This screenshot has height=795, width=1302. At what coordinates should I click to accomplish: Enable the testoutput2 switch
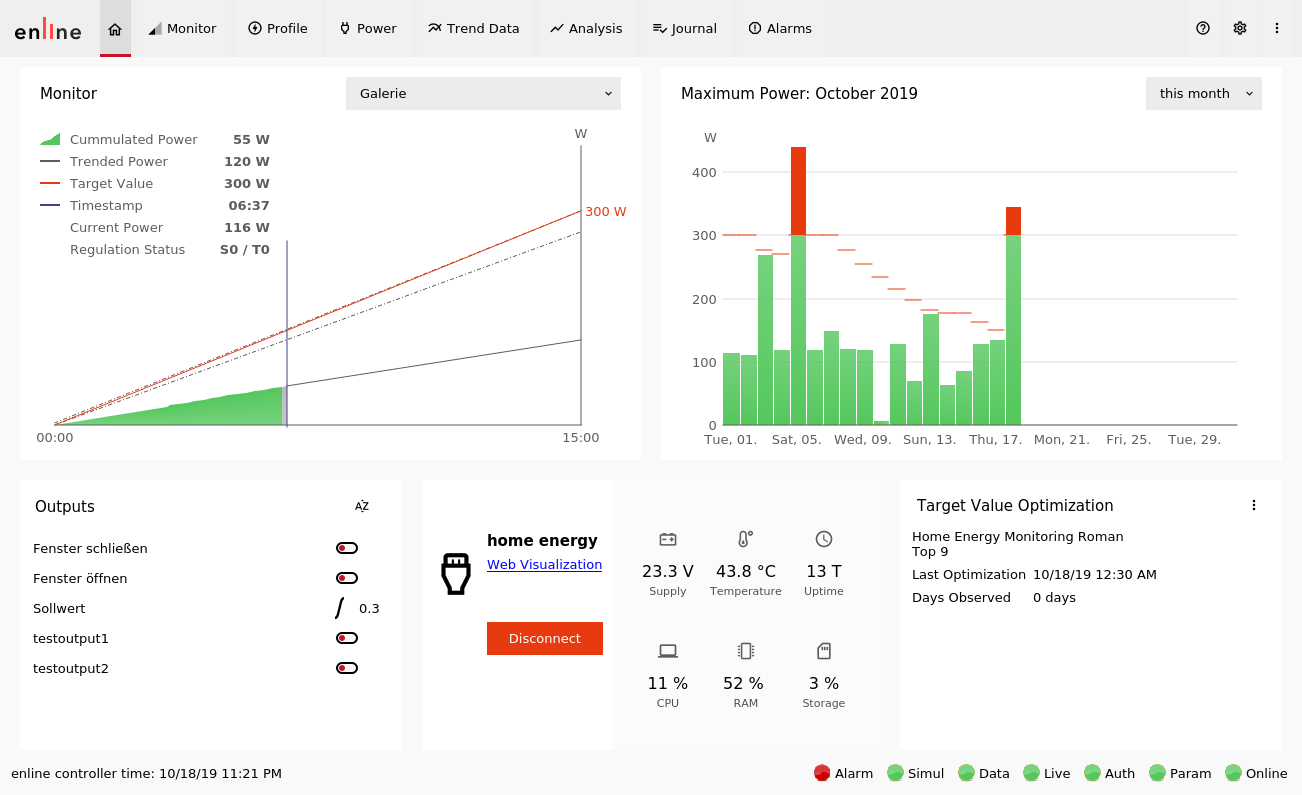[x=347, y=668]
